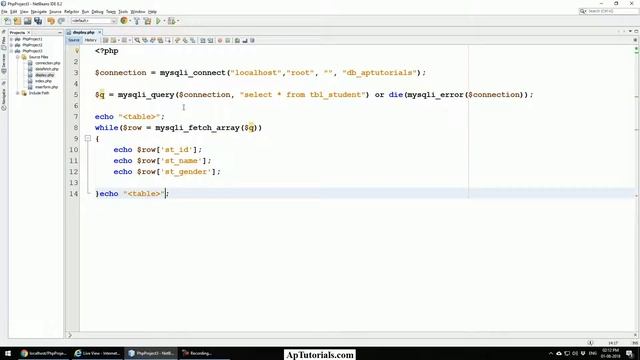Viewport: 640px width, 360px height.
Task: Click the Open Project toolbar icon
Action: pos(27,21)
